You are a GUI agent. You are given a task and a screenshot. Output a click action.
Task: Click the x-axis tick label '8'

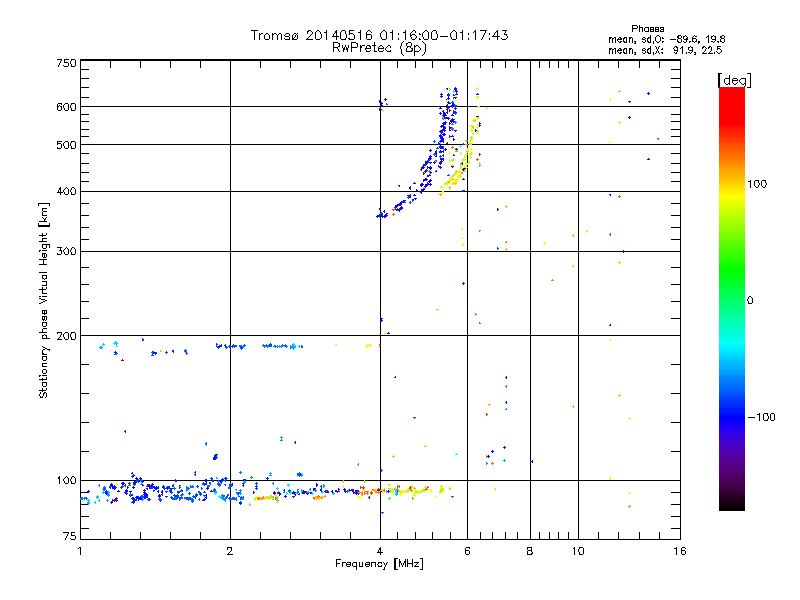(530, 551)
